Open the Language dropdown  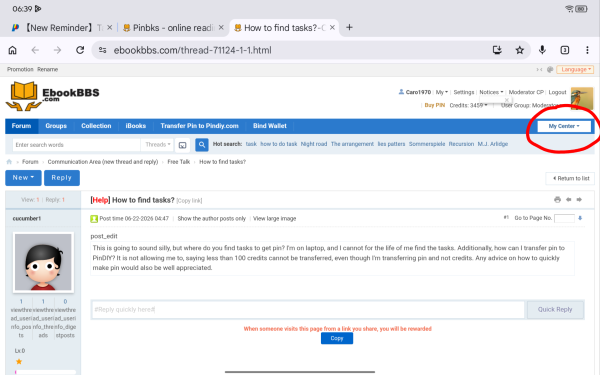(575, 69)
